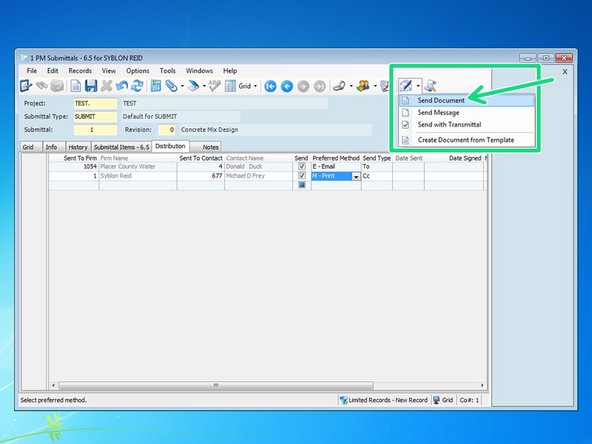Click the Submittal Type SUBMIT field

tap(95, 117)
